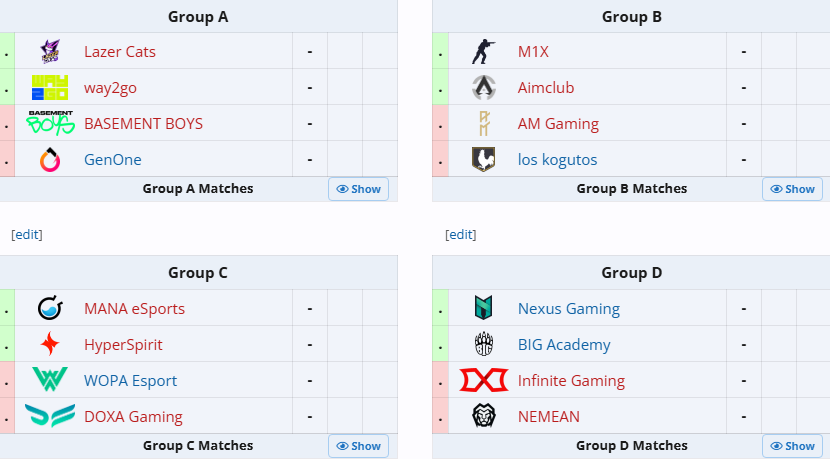Click the BIG Academy team logo

[x=484, y=345]
